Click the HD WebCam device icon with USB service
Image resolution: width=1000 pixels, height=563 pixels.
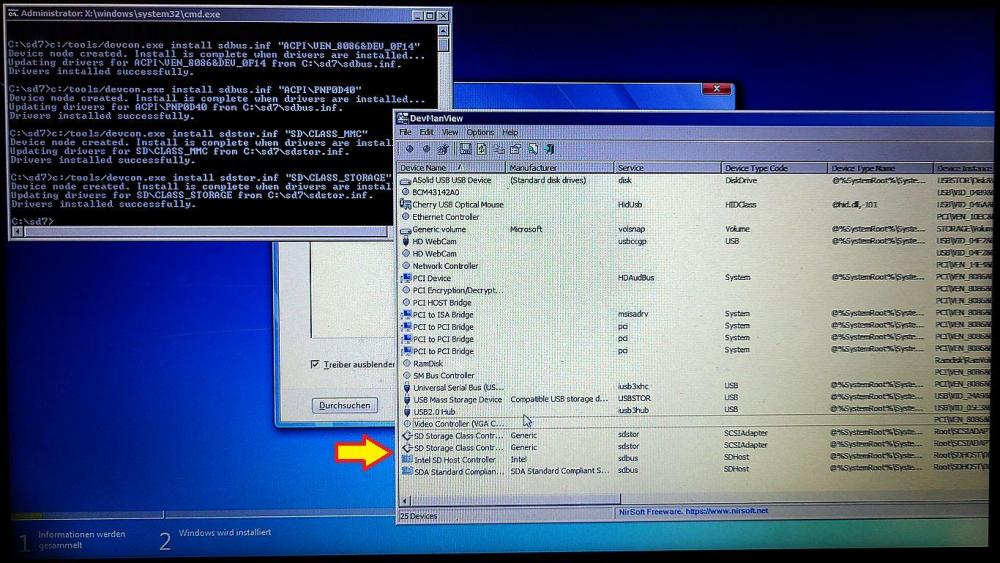pos(406,241)
